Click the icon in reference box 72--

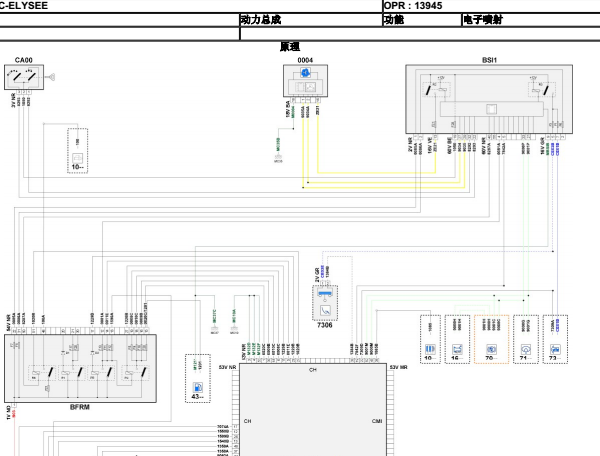click(555, 349)
